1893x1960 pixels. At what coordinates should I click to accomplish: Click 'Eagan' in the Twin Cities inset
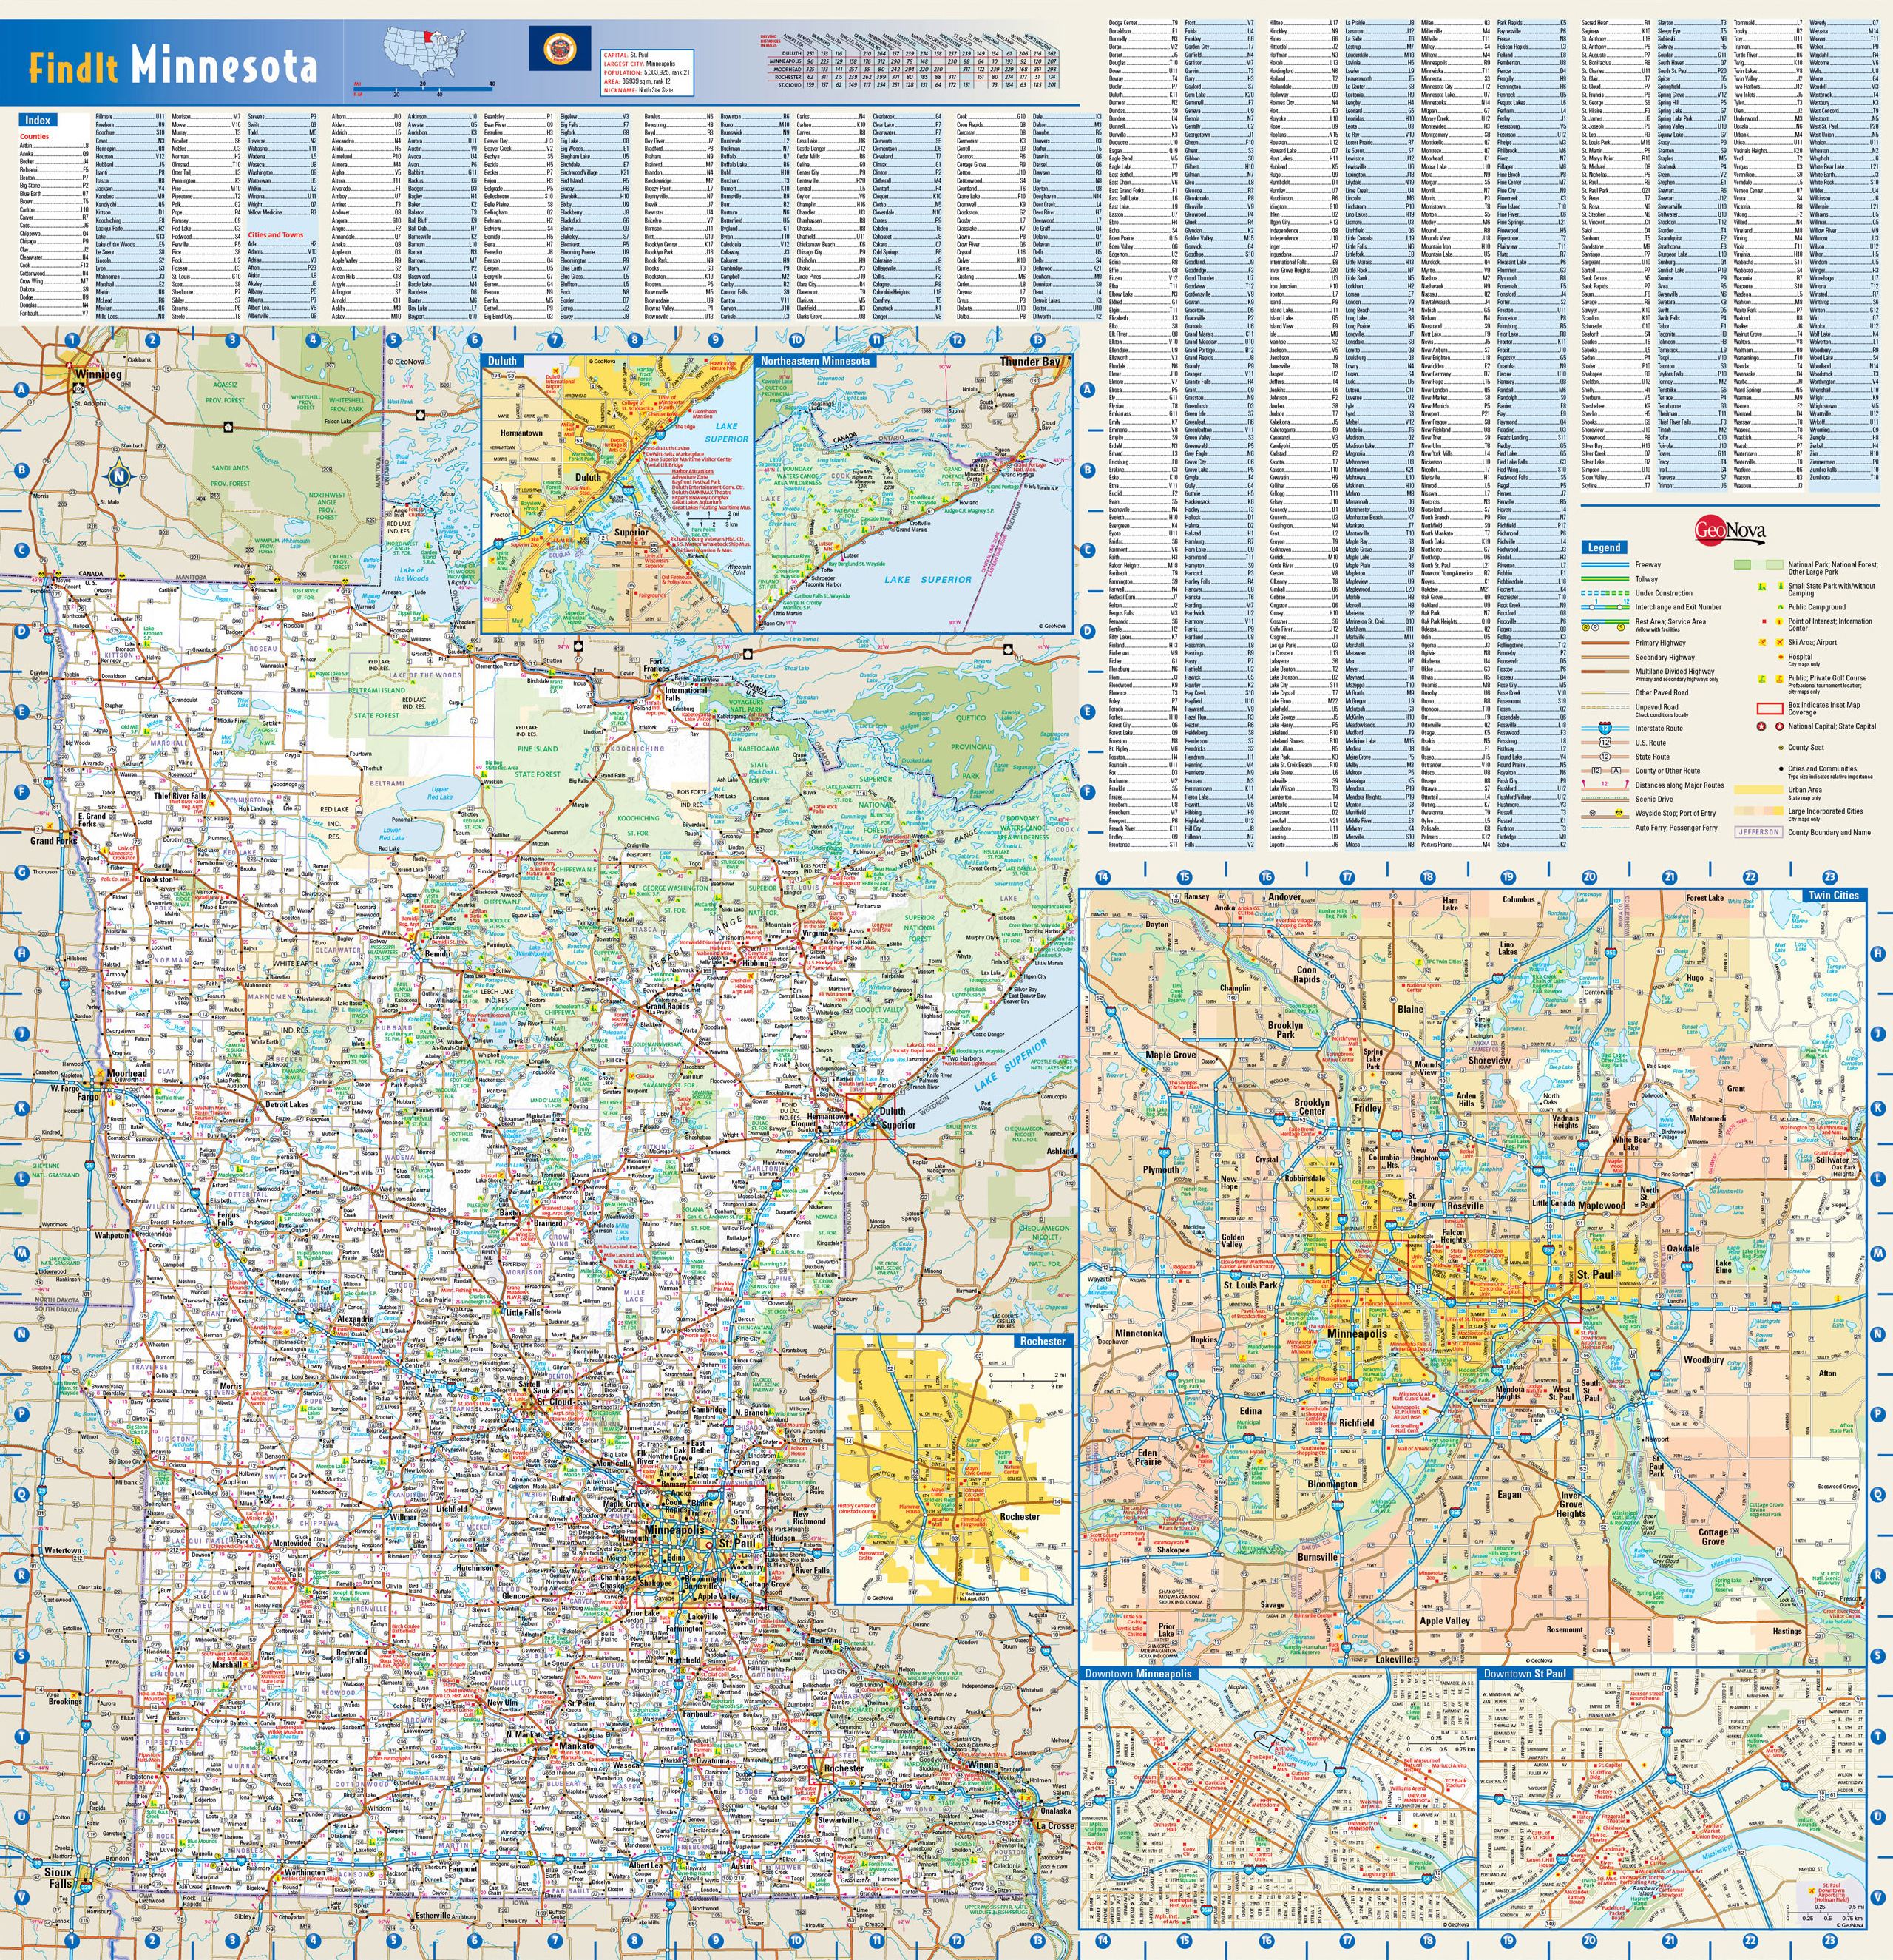pyautogui.click(x=1509, y=1494)
